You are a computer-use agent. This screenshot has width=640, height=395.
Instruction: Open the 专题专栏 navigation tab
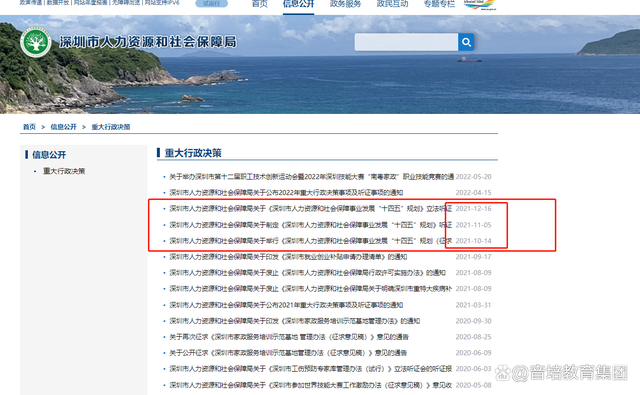click(439, 4)
